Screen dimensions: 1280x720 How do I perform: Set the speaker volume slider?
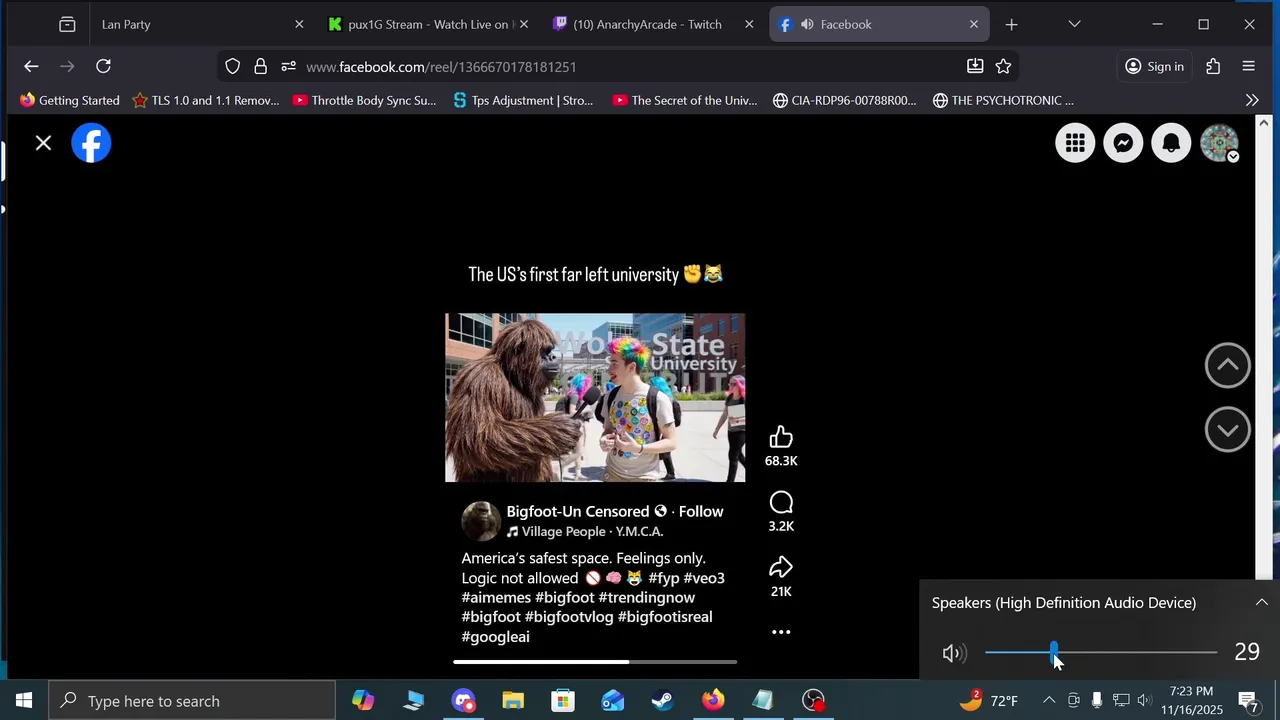(x=1101, y=653)
